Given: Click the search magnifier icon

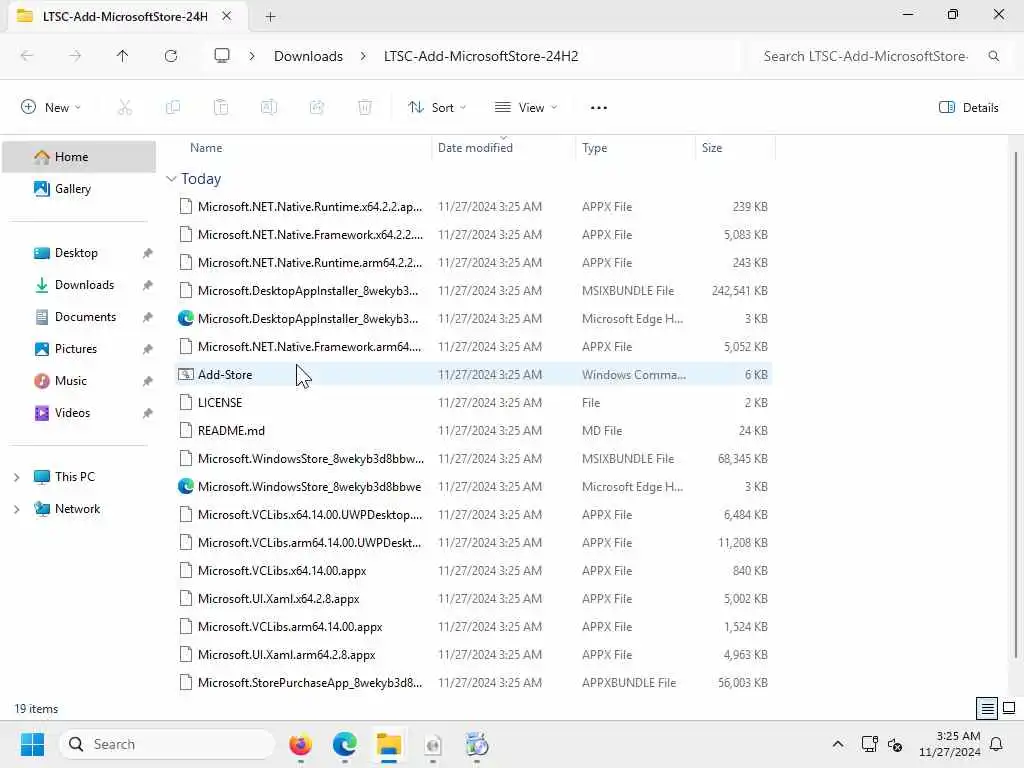Looking at the screenshot, I should pos(993,56).
